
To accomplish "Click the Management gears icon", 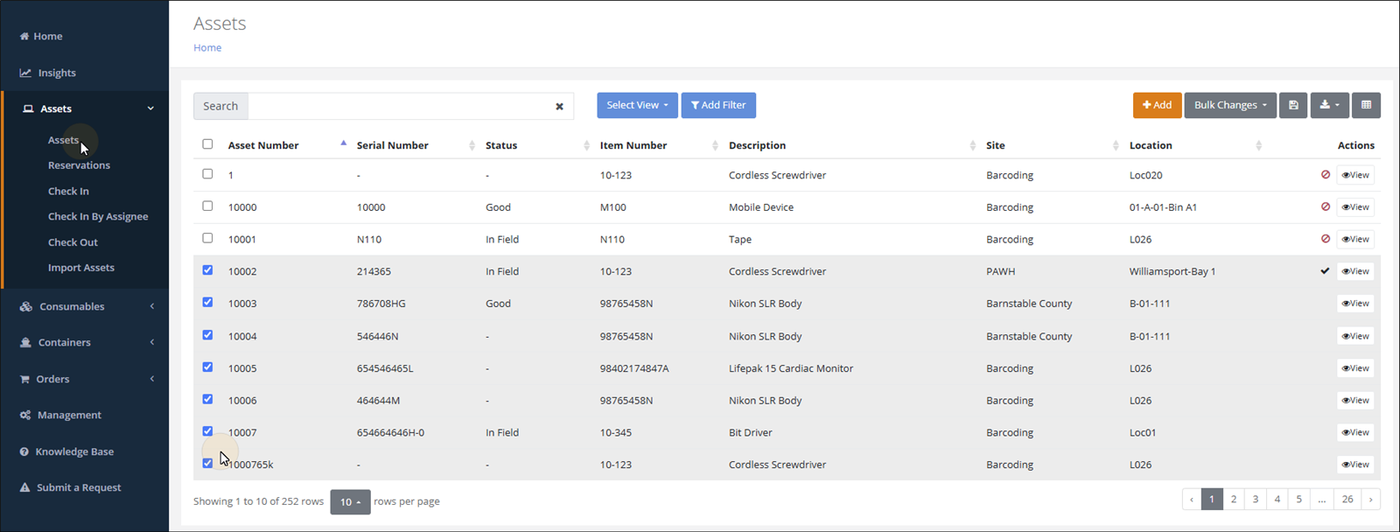I will [25, 415].
